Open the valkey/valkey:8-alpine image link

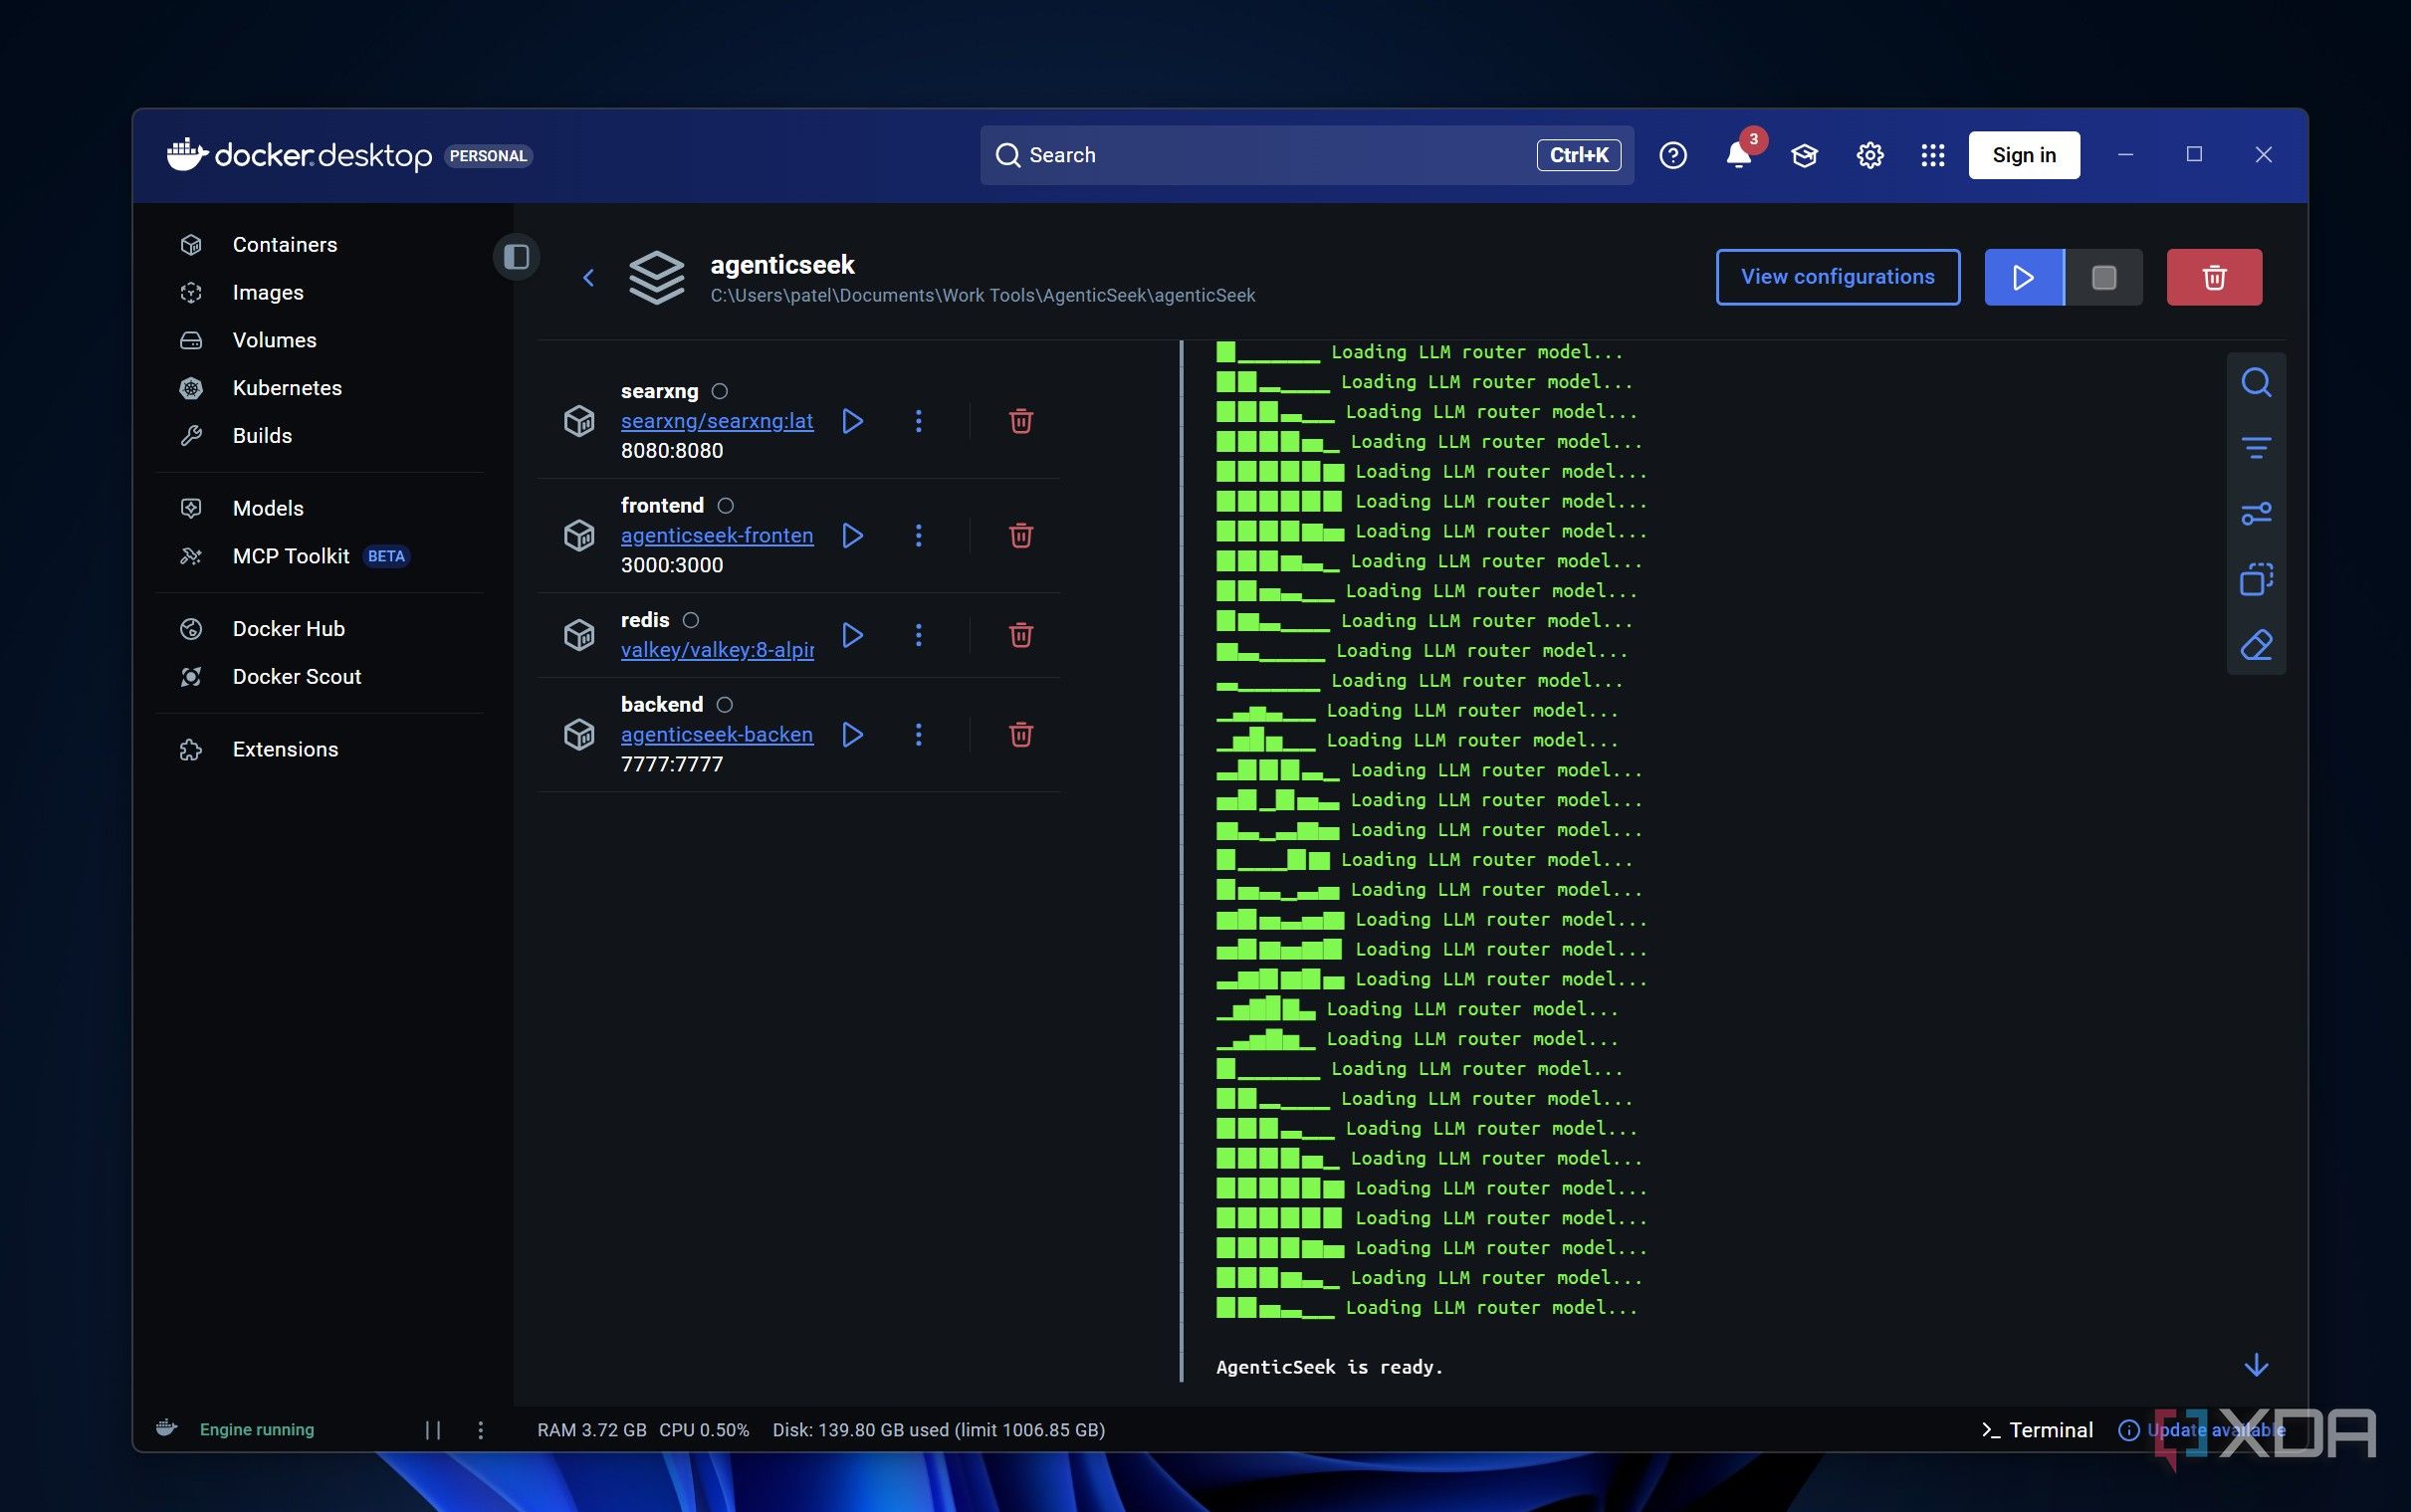point(717,650)
